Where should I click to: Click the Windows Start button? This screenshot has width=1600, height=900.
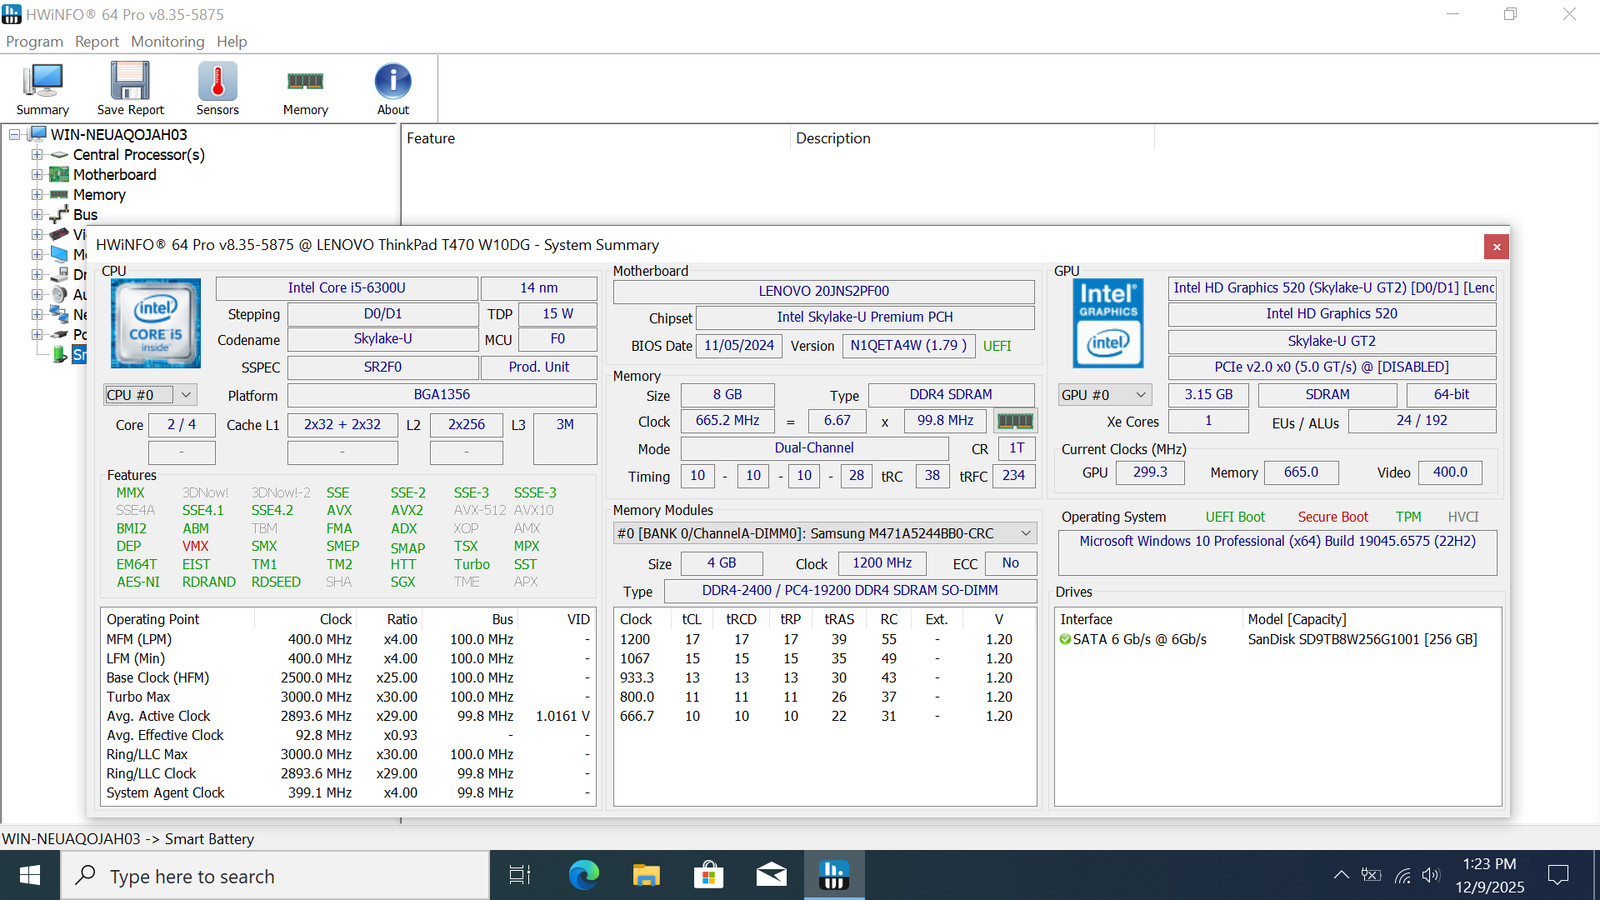30,876
